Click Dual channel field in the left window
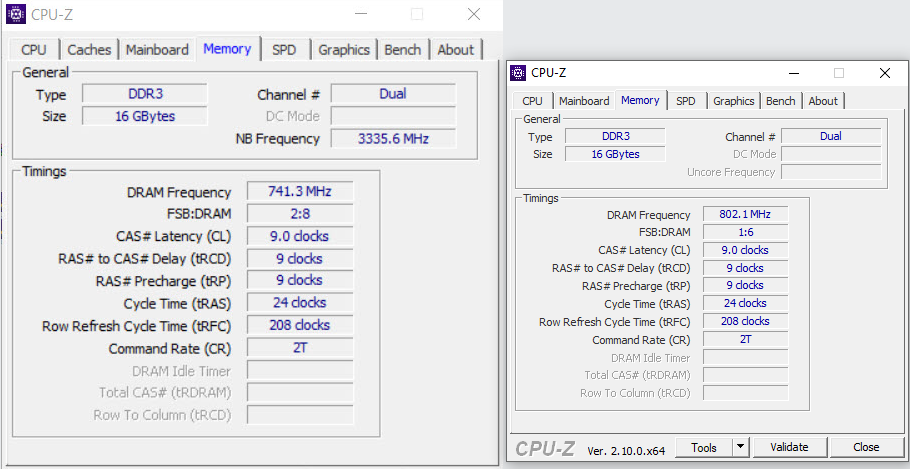The height and width of the screenshot is (469, 910). click(393, 94)
